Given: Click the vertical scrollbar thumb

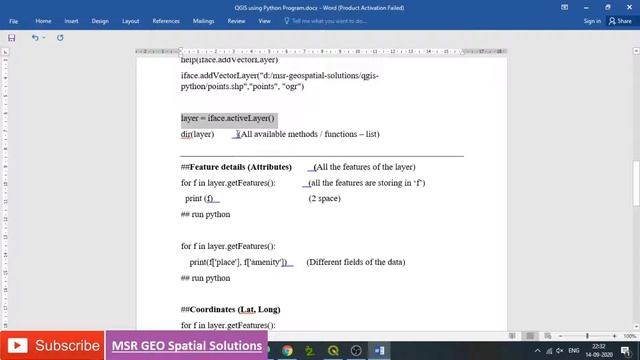Looking at the screenshot, I should tap(636, 184).
